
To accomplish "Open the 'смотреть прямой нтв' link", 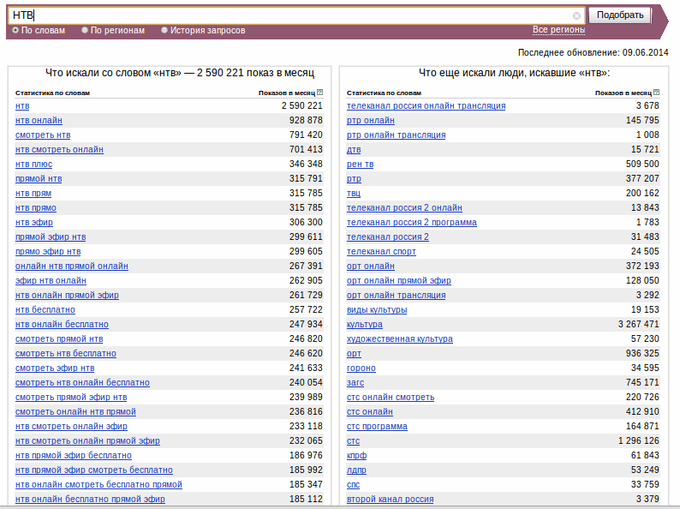I will (59, 339).
